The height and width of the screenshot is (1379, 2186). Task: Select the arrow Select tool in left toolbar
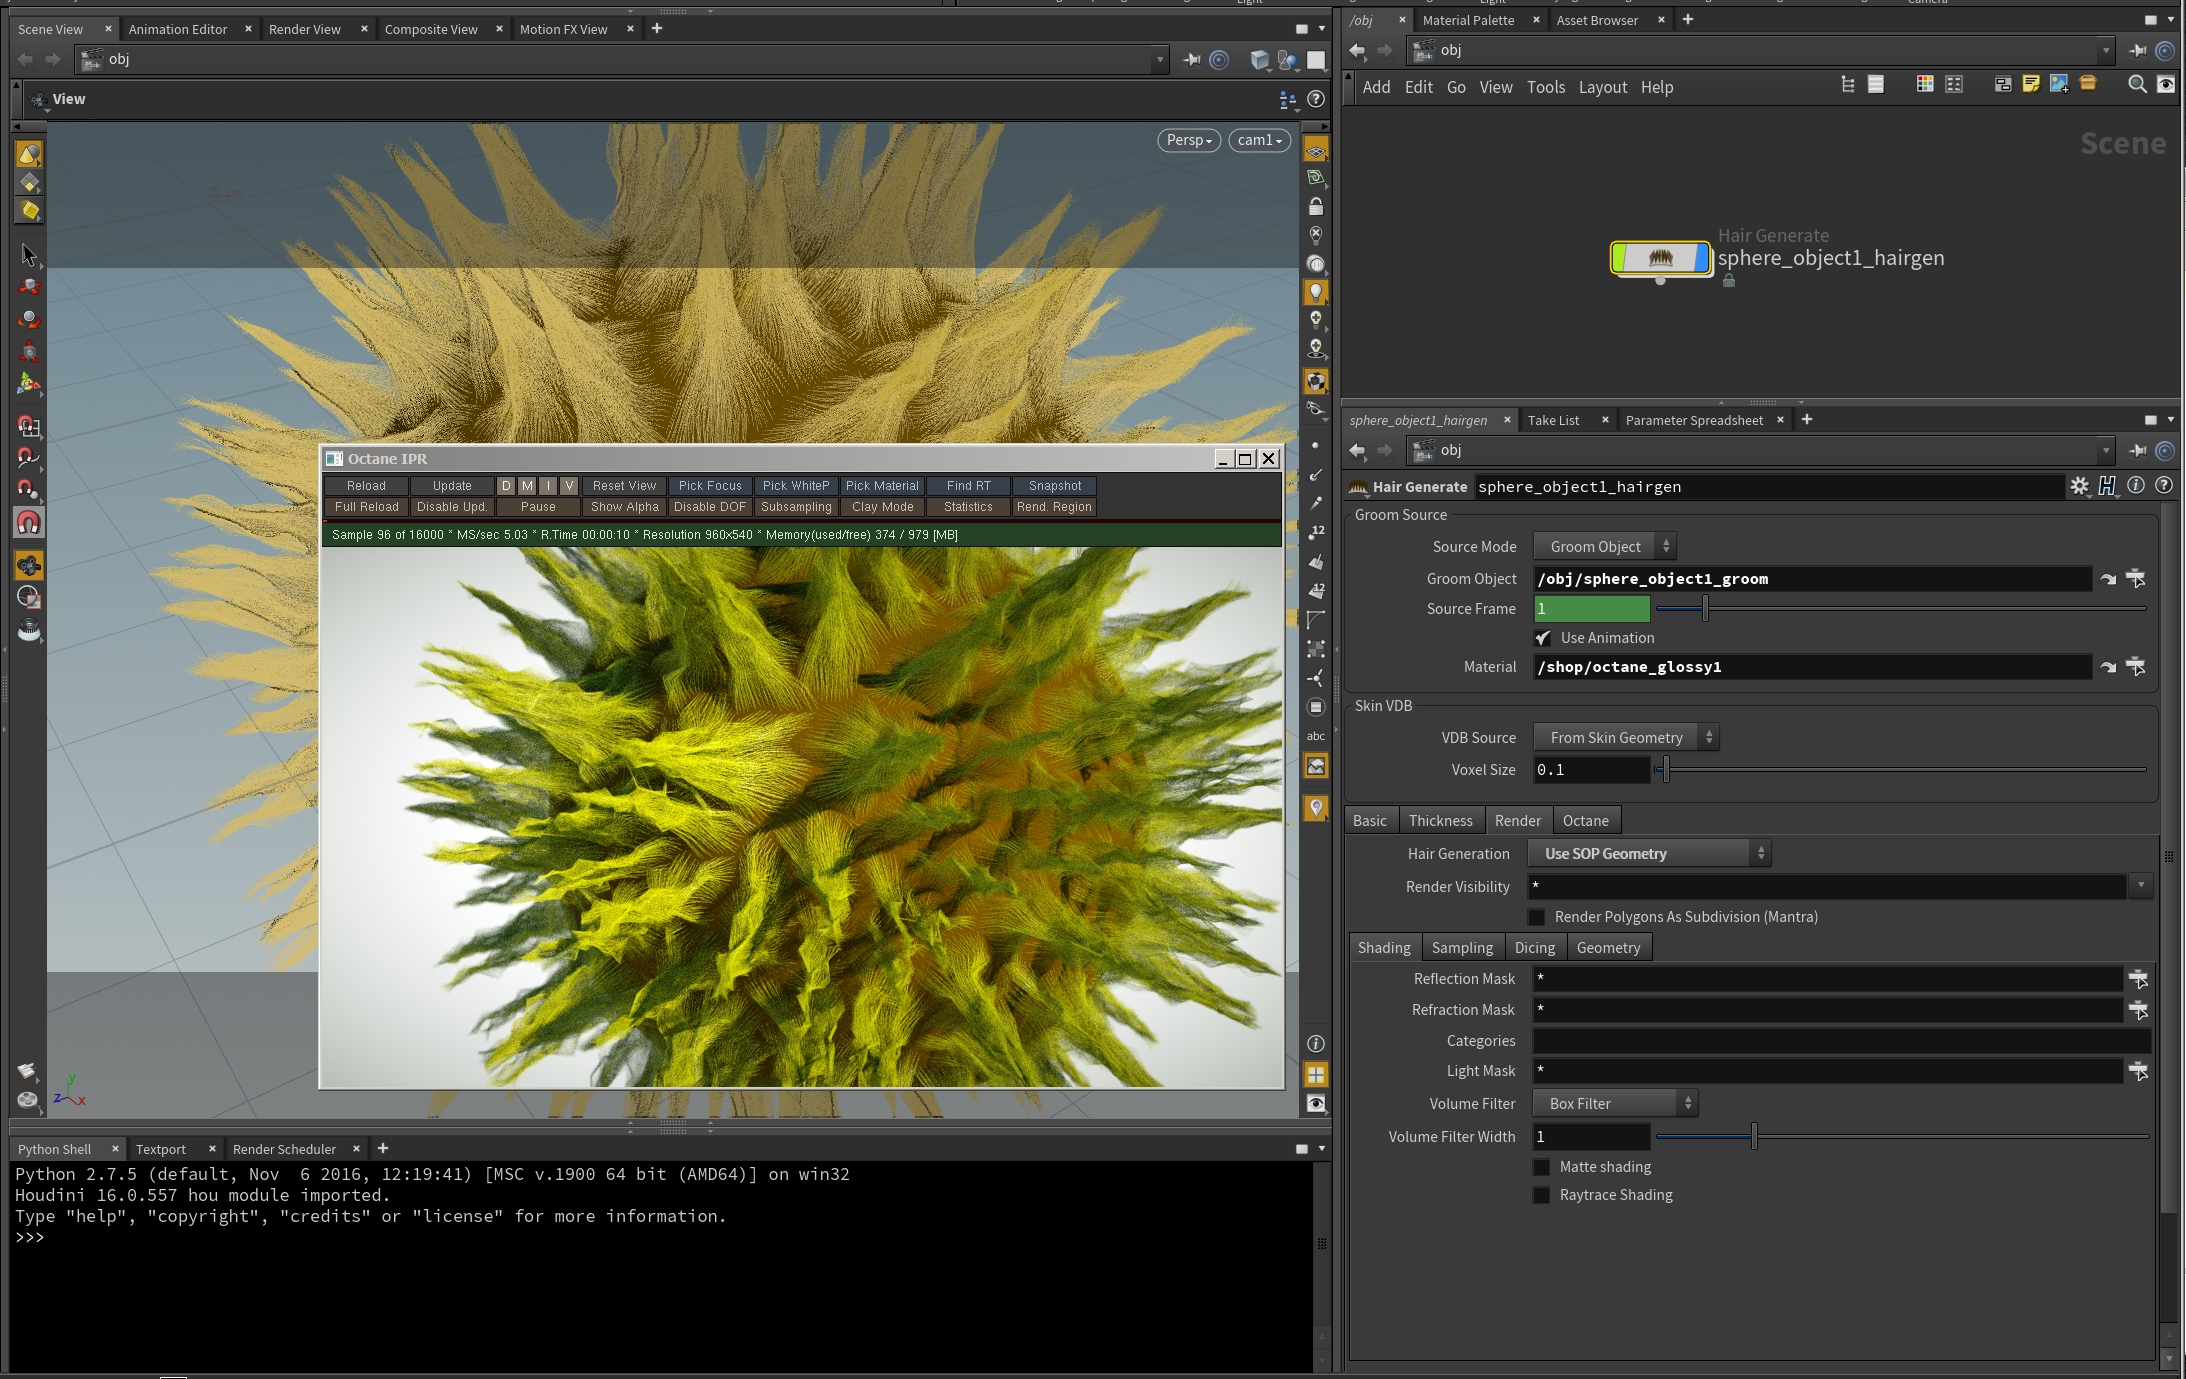tap(29, 255)
